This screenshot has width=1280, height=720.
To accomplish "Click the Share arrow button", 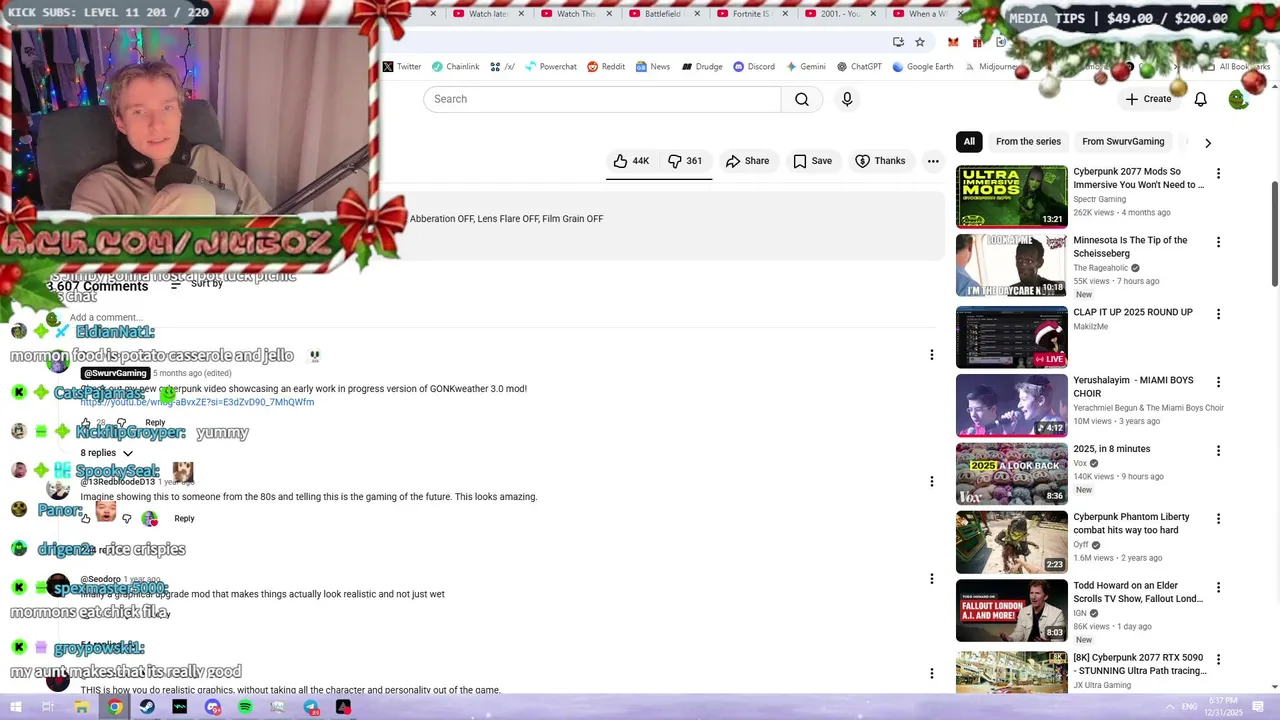I will coord(747,161).
